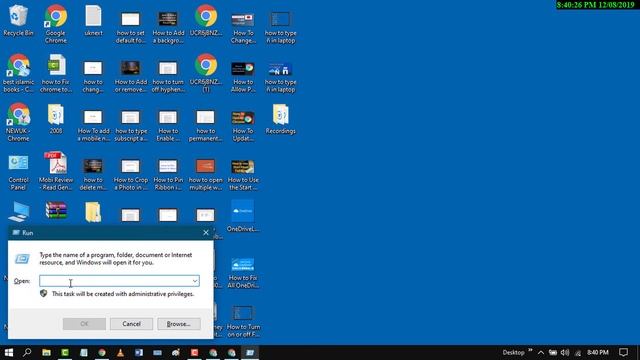Select the 'How To Updat...' desktop file
The height and width of the screenshot is (360, 640).
click(x=243, y=125)
